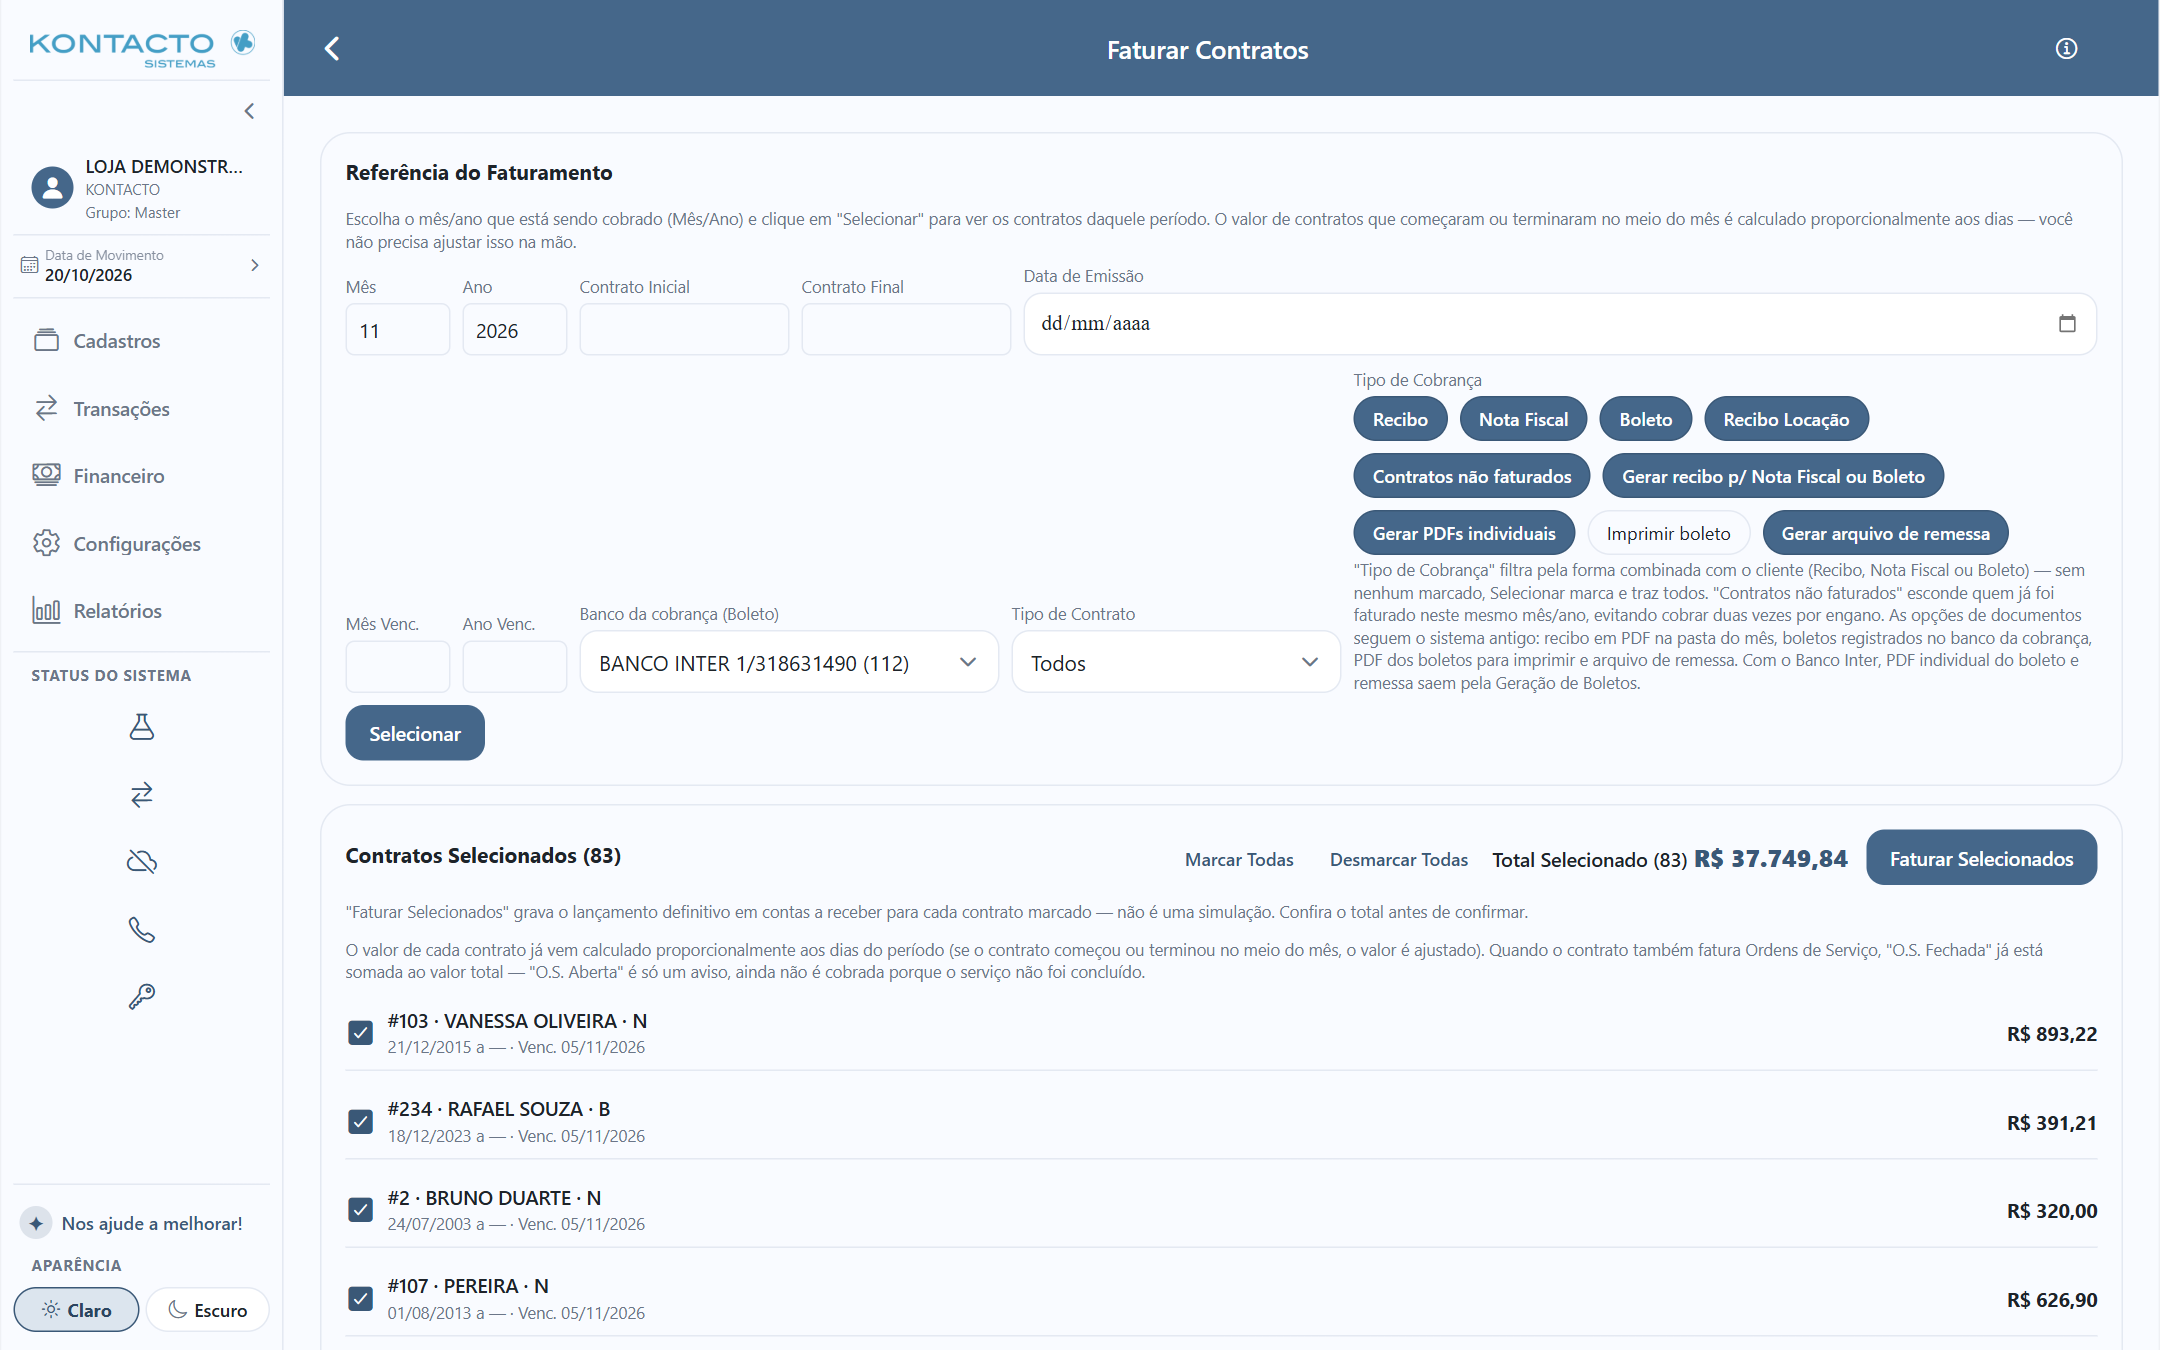Open the Data de Emissão calendar picker
Viewport: 2160px width, 1350px height.
point(2067,323)
